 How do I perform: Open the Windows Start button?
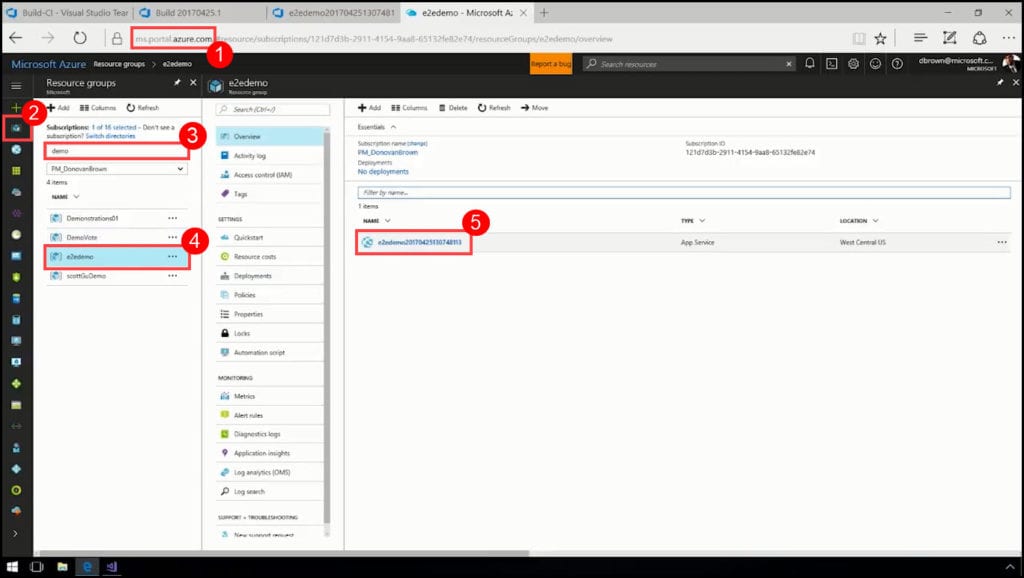tap(12, 566)
